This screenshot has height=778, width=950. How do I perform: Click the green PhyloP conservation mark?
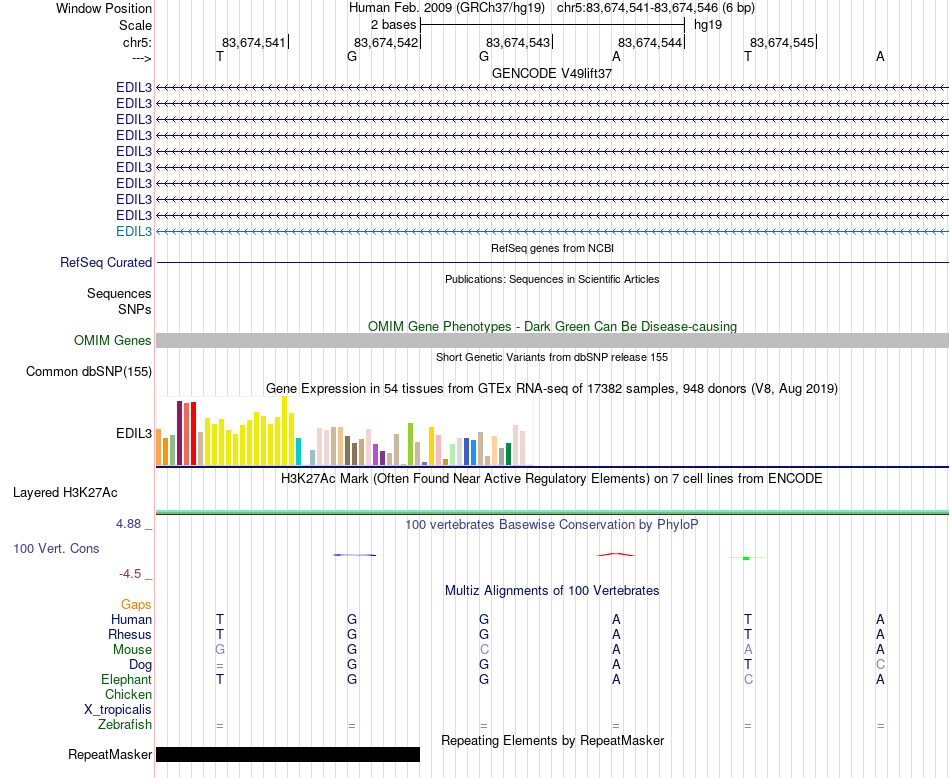point(746,558)
